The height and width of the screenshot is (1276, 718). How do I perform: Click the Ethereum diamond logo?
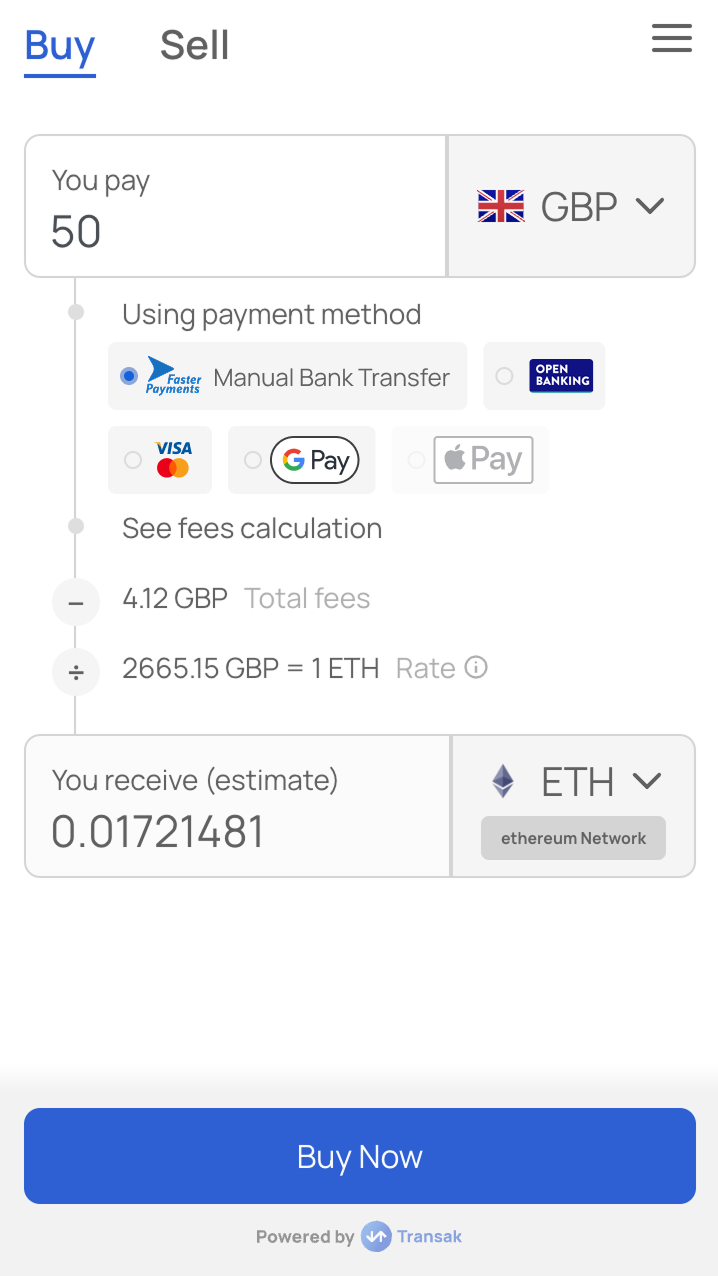coord(503,781)
